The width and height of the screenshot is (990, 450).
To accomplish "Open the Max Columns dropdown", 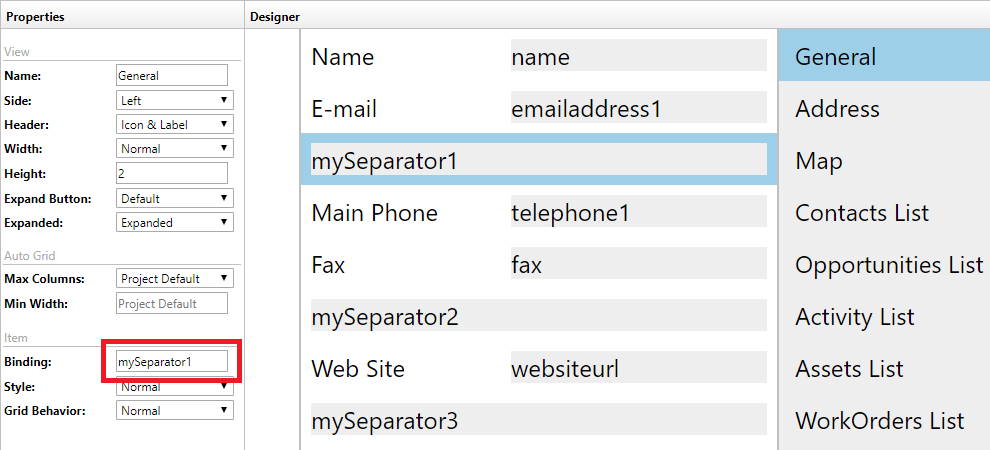I will [175, 278].
